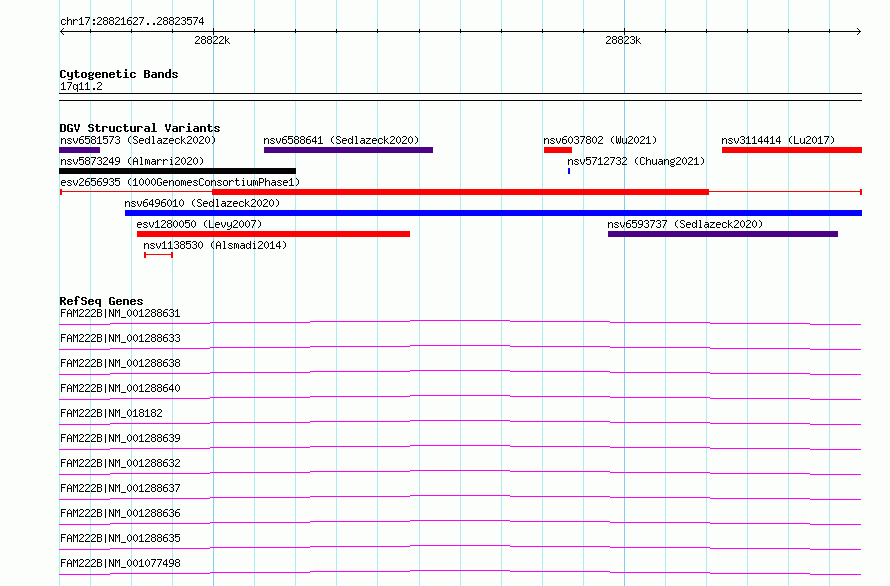Select the purple nsv6581573 variant bar
The width and height of the screenshot is (890, 586).
[x=79, y=150]
